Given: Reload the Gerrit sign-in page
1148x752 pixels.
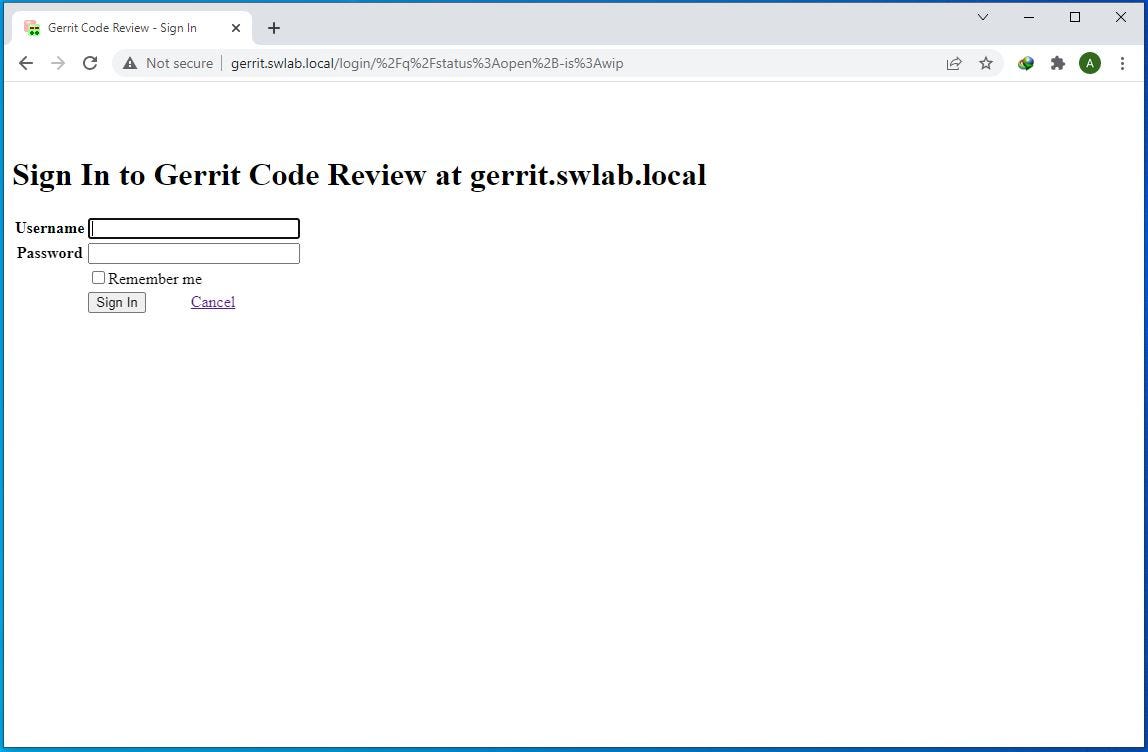Looking at the screenshot, I should point(90,63).
